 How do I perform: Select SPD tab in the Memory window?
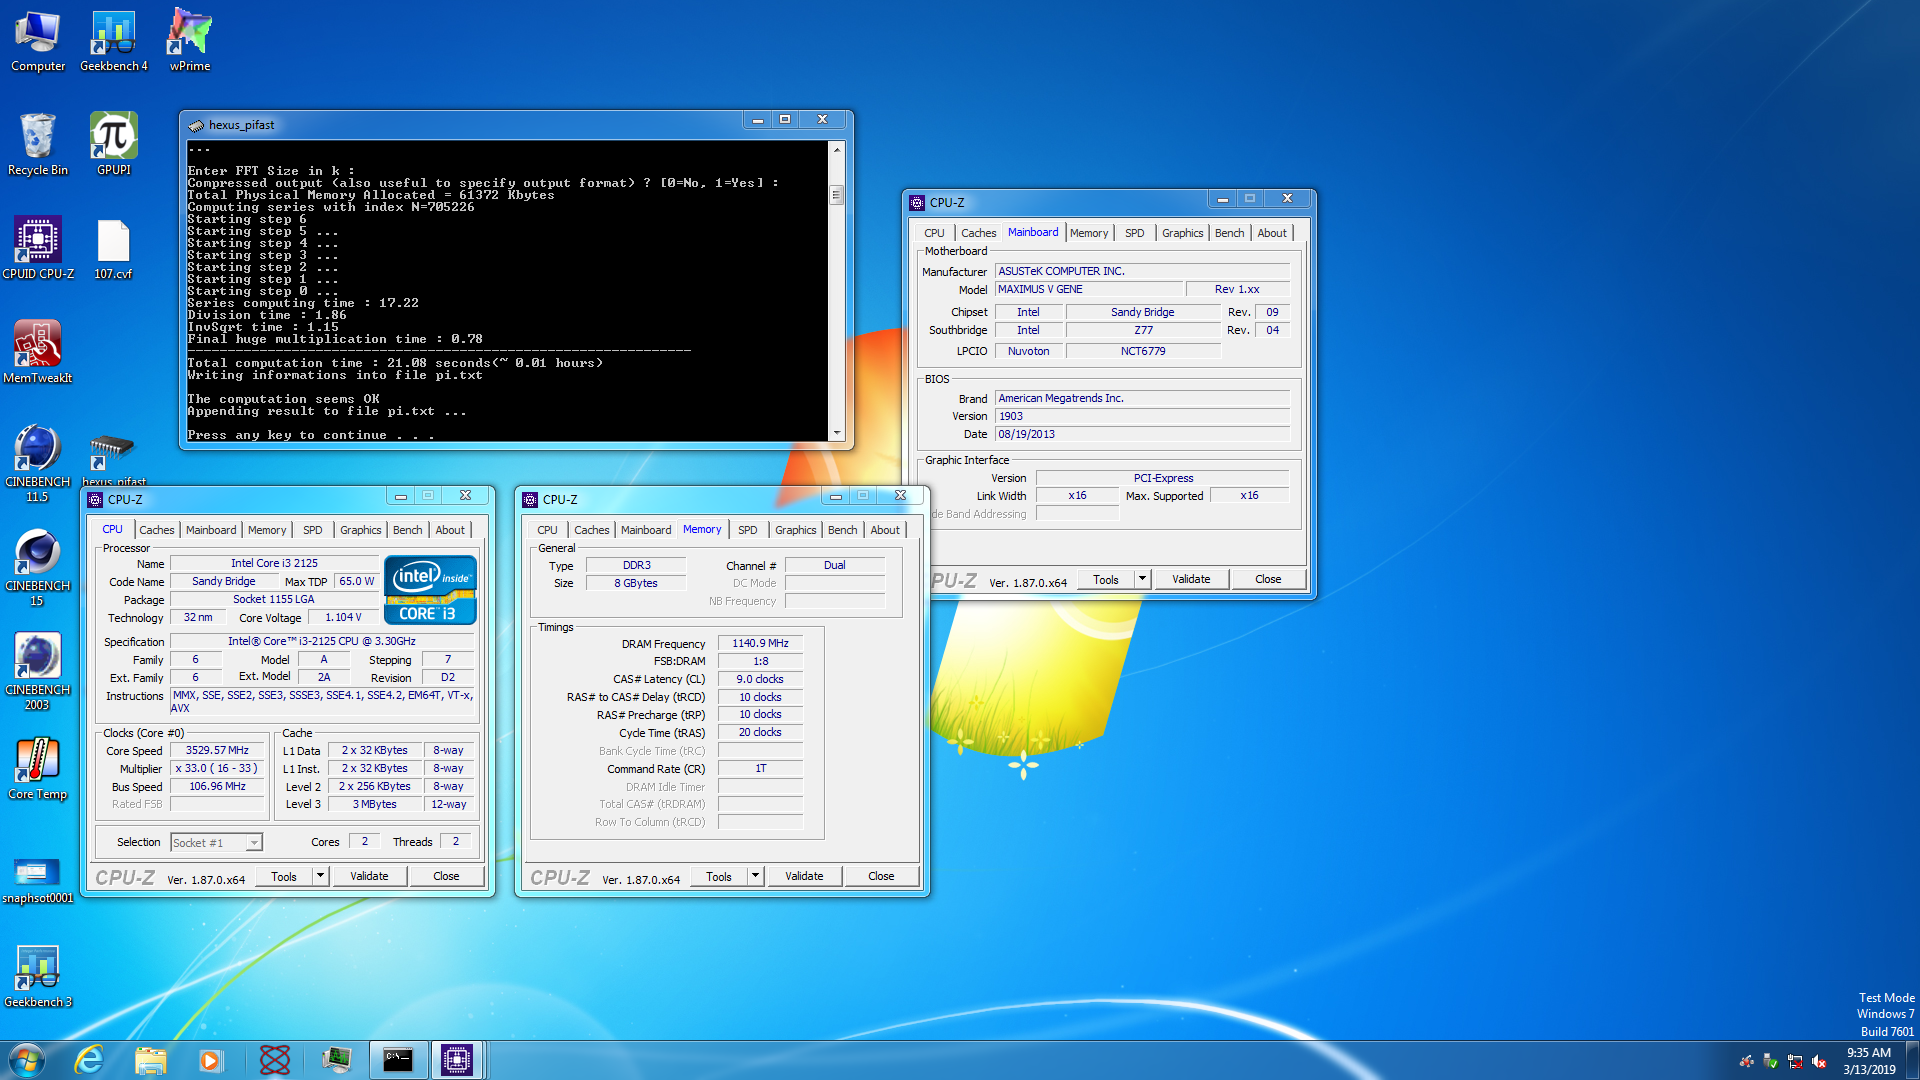(747, 530)
